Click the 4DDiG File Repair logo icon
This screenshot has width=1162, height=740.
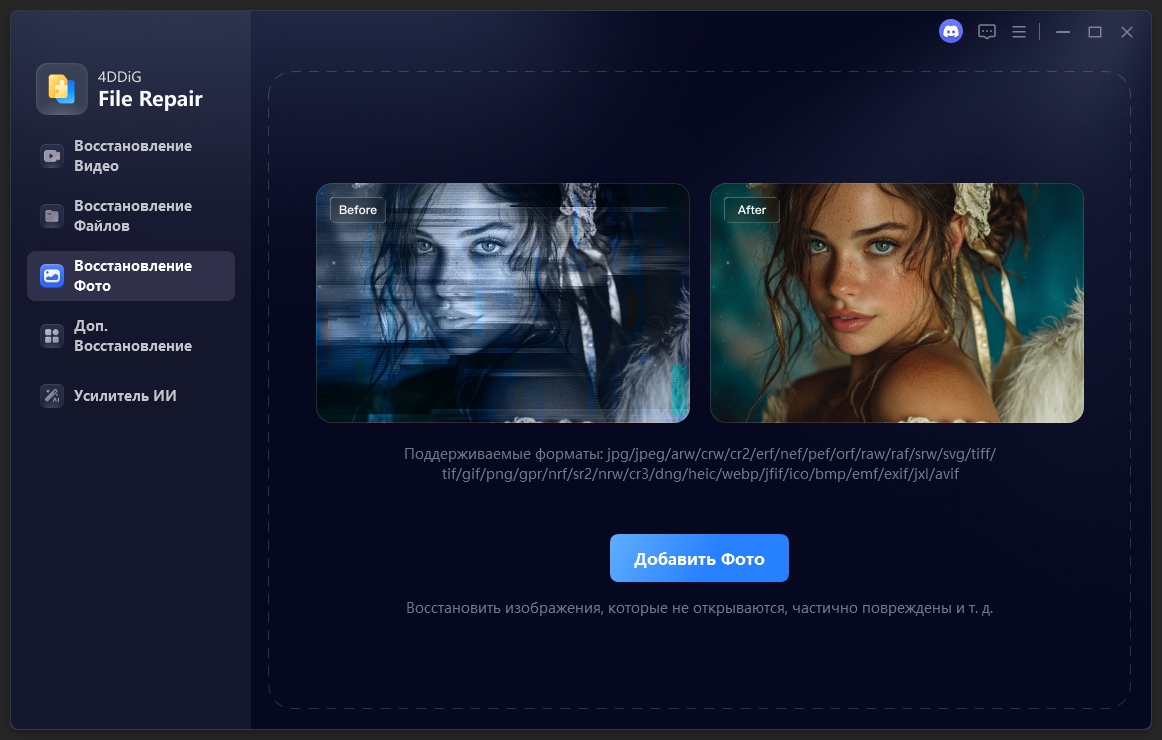pos(62,89)
